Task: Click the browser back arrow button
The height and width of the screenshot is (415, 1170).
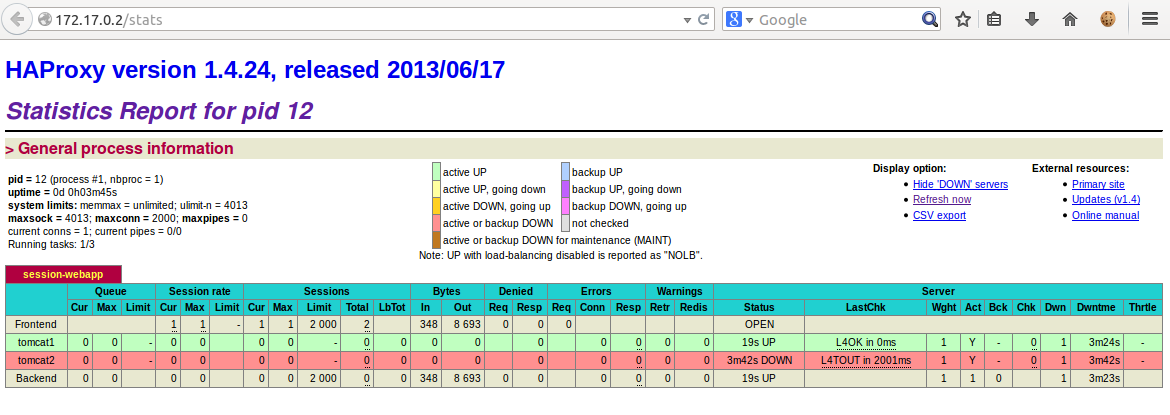Action: 16,19
